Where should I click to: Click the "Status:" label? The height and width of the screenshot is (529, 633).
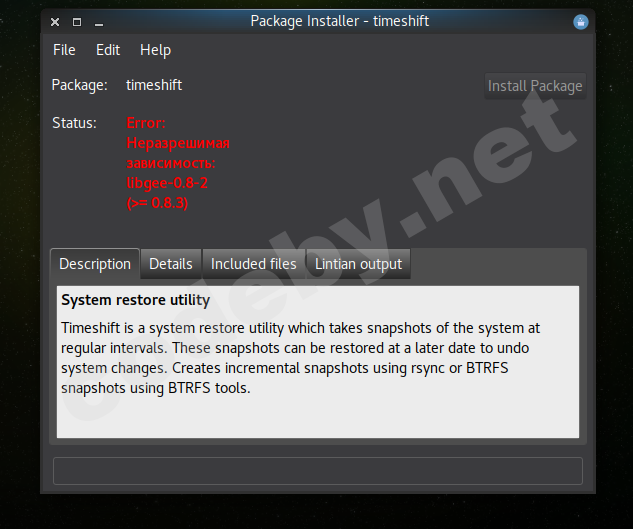pyautogui.click(x=74, y=123)
